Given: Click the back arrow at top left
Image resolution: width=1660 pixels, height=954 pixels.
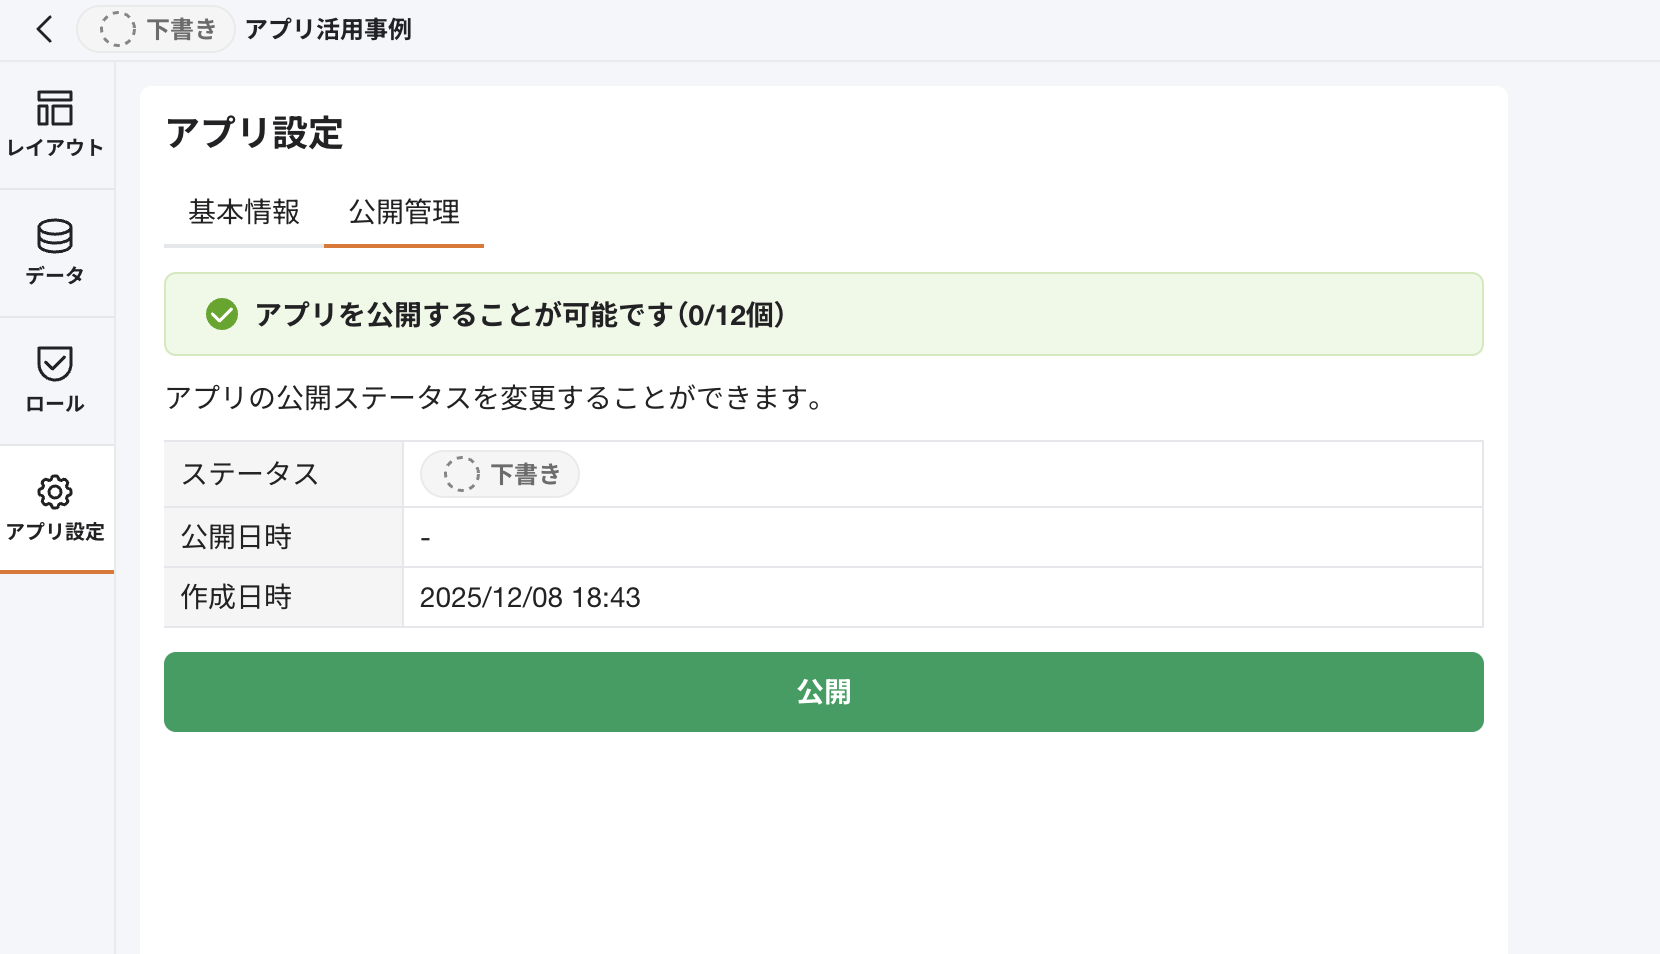Looking at the screenshot, I should pyautogui.click(x=44, y=30).
